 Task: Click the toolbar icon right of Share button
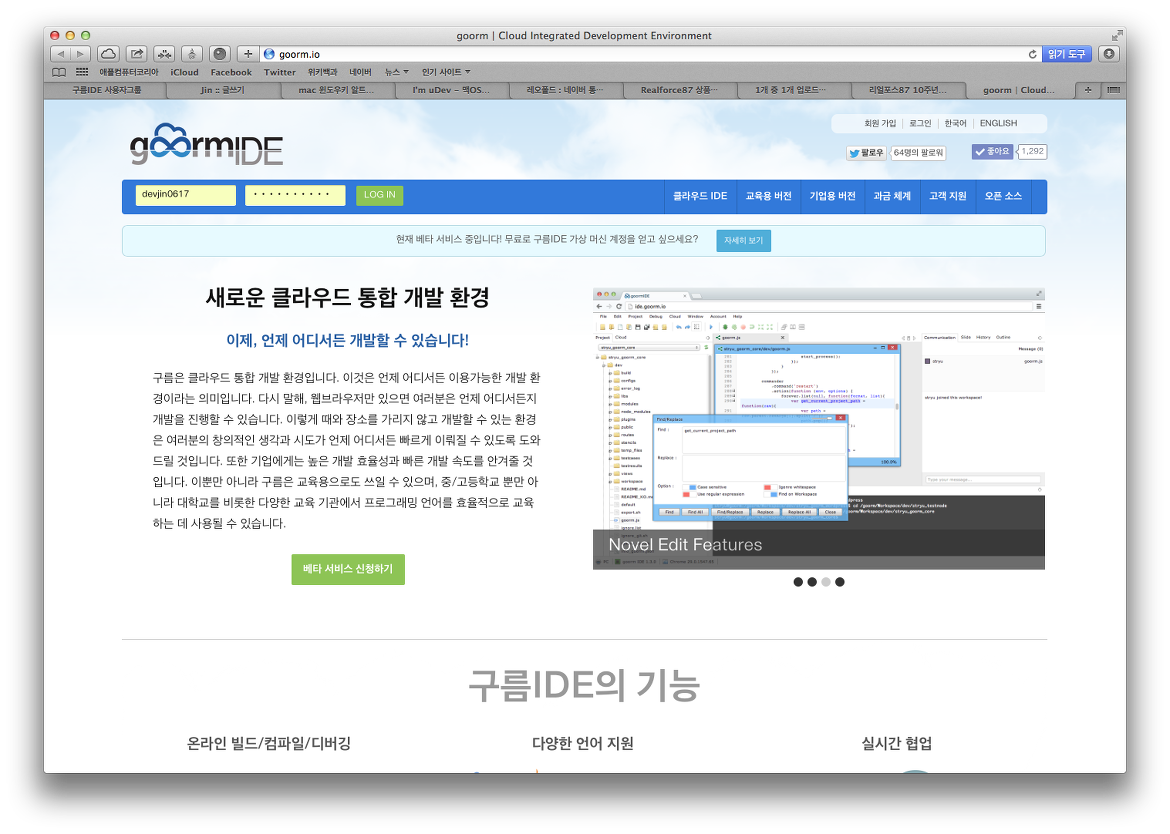(164, 54)
